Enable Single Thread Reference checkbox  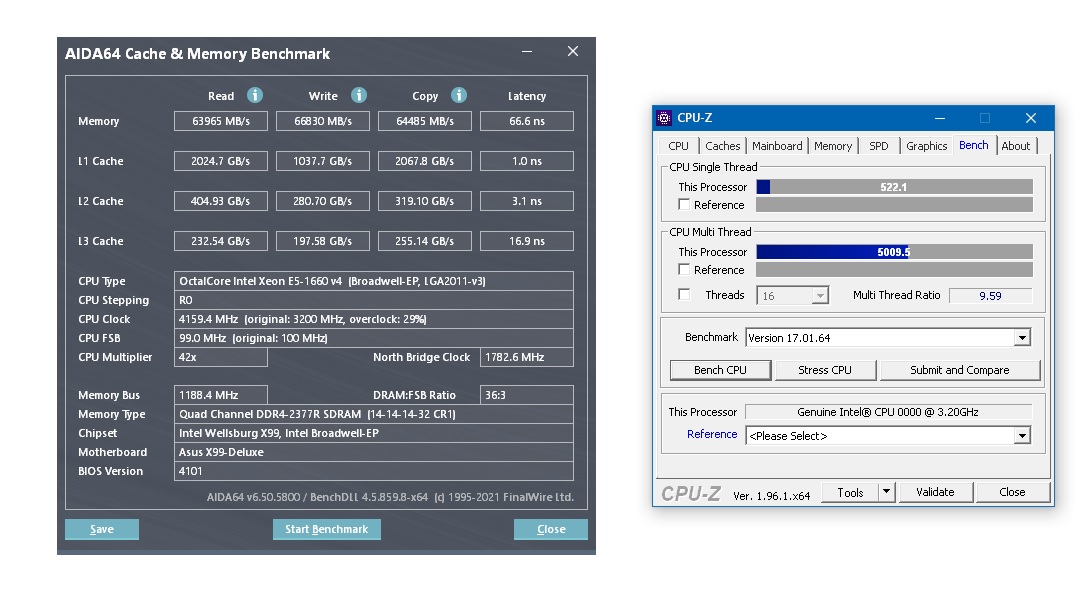point(684,204)
